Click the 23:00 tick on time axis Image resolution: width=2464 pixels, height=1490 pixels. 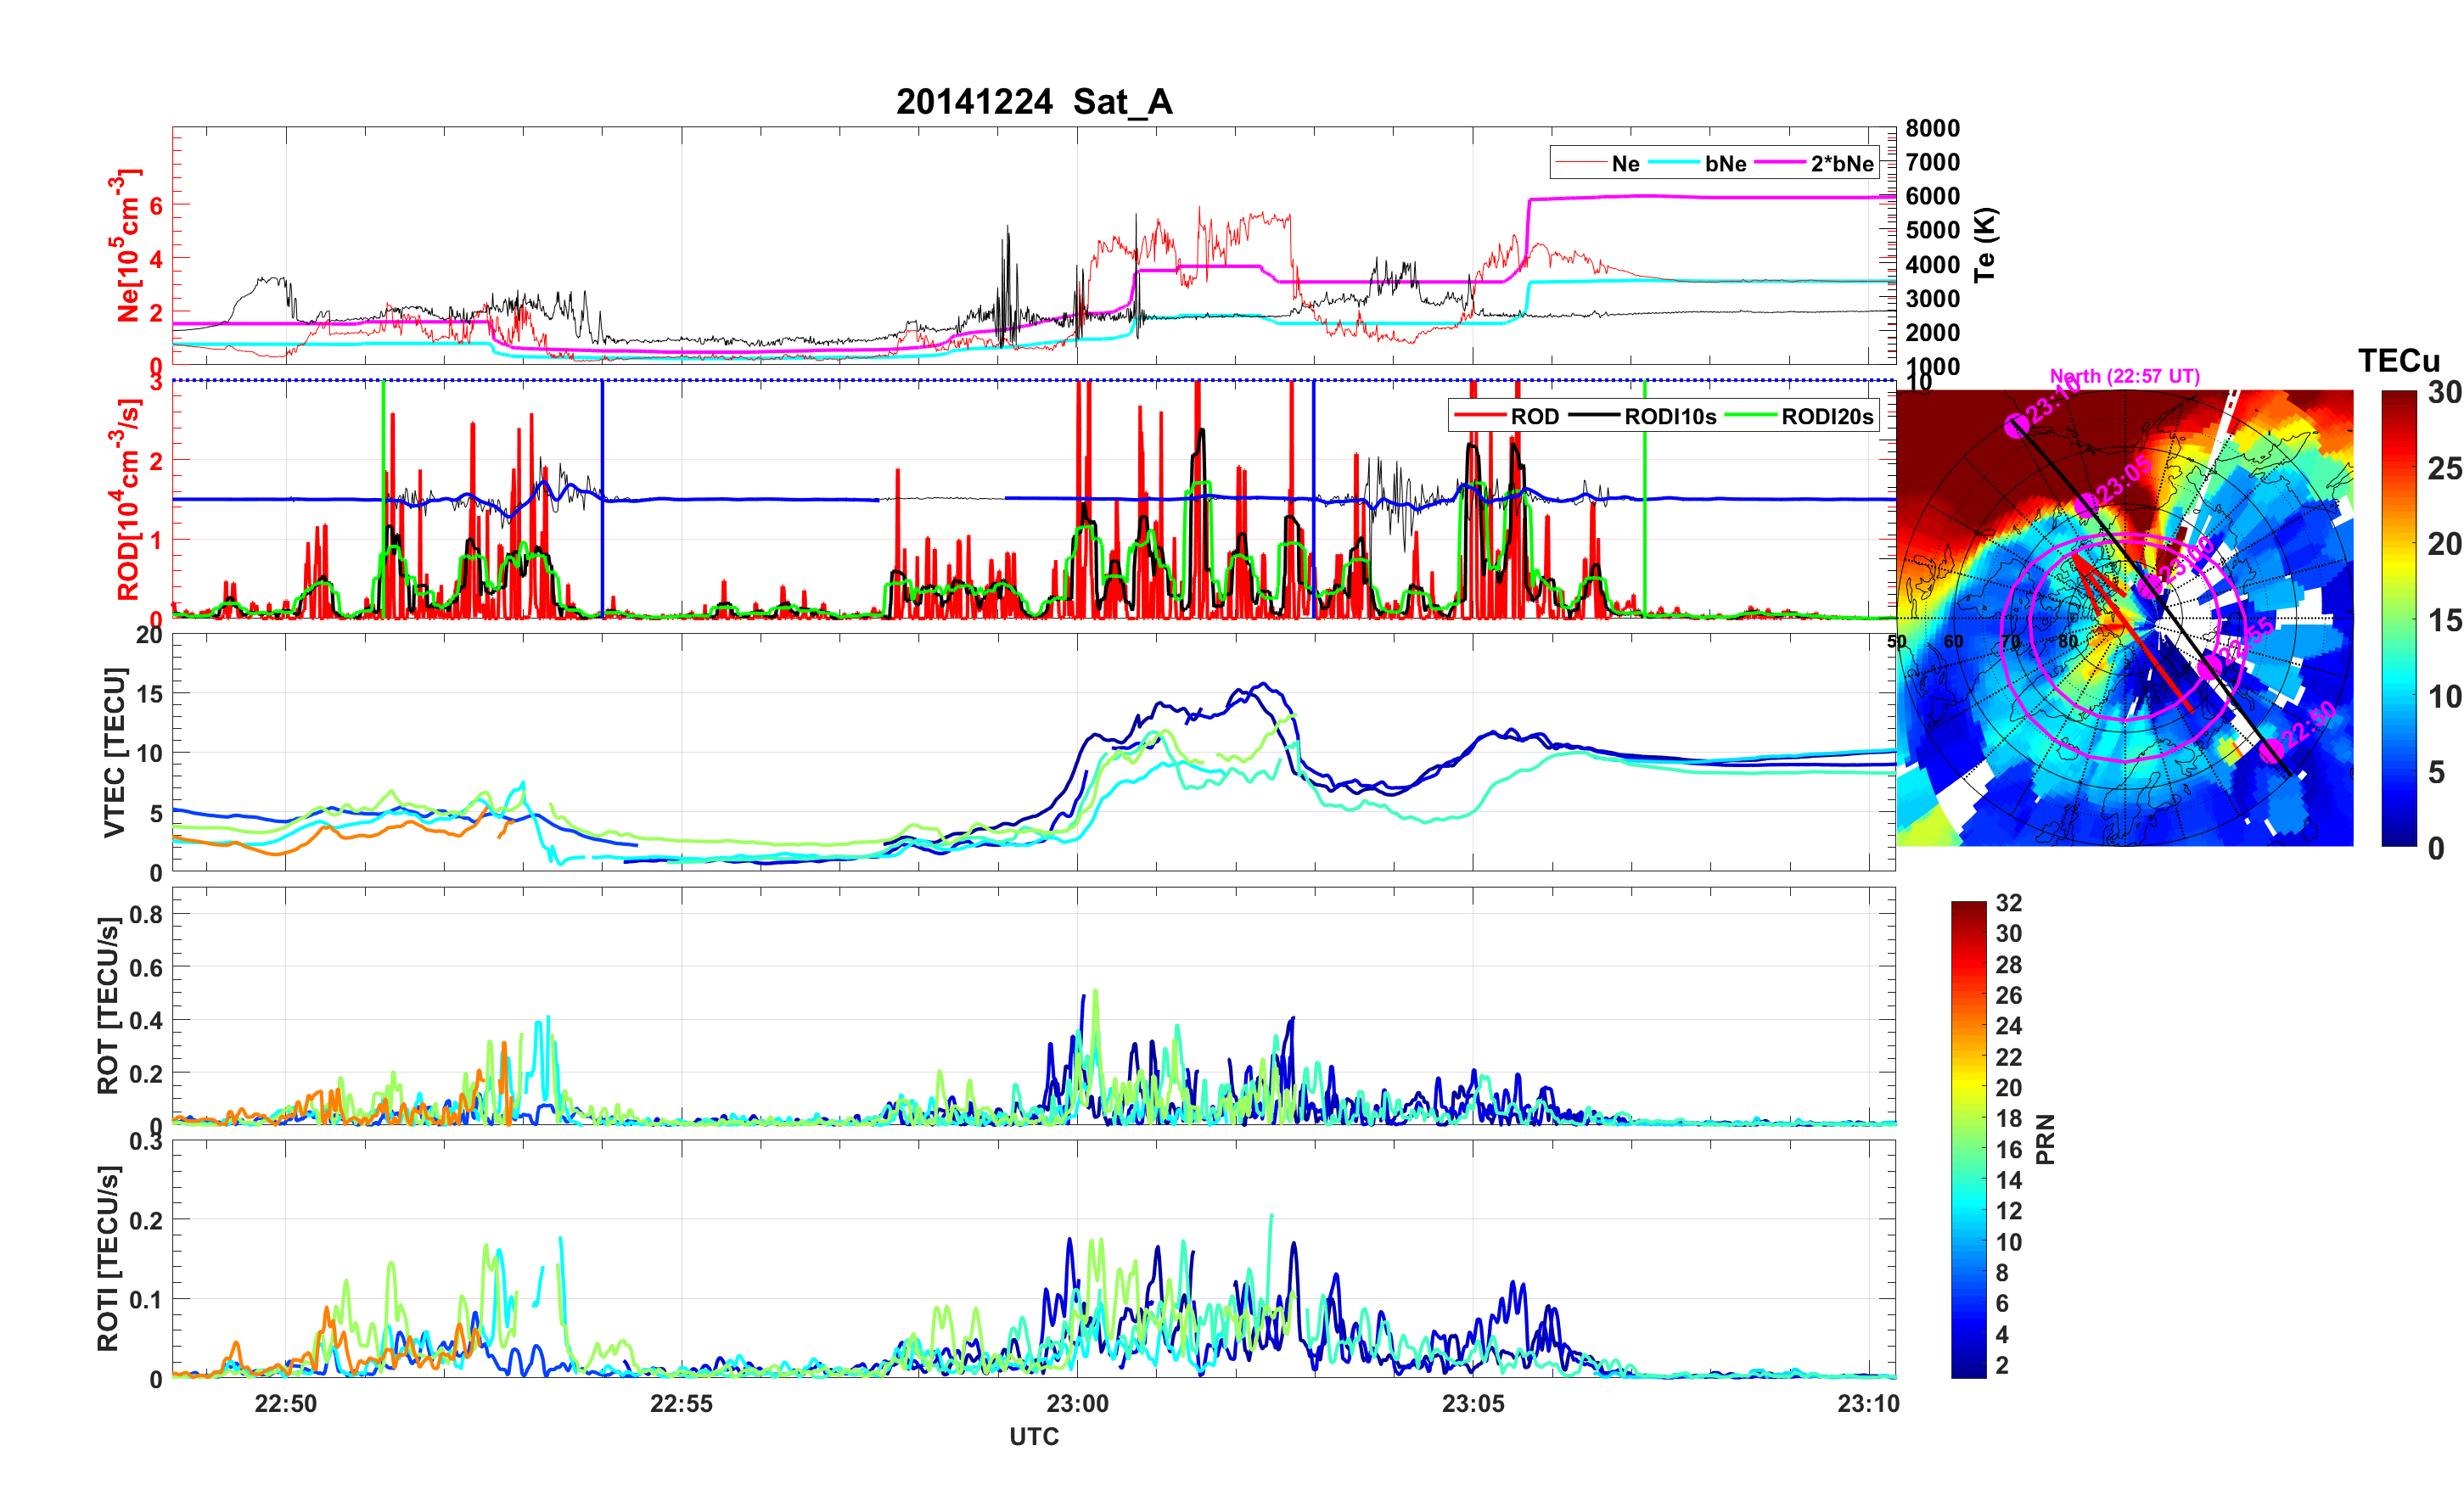1077,1403
